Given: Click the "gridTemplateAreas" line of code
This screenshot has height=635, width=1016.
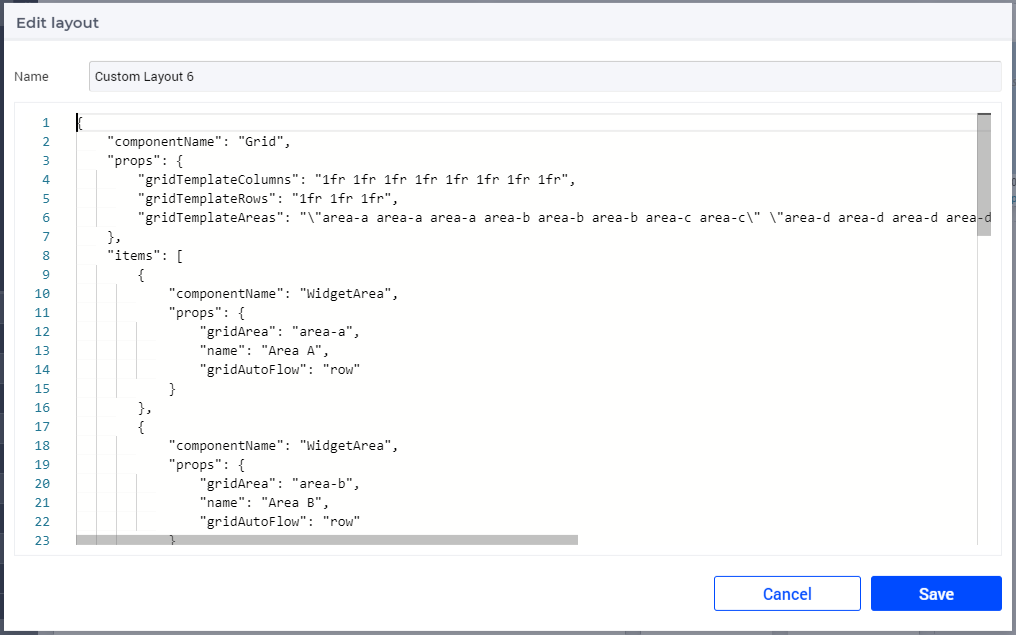Looking at the screenshot, I should 564,218.
